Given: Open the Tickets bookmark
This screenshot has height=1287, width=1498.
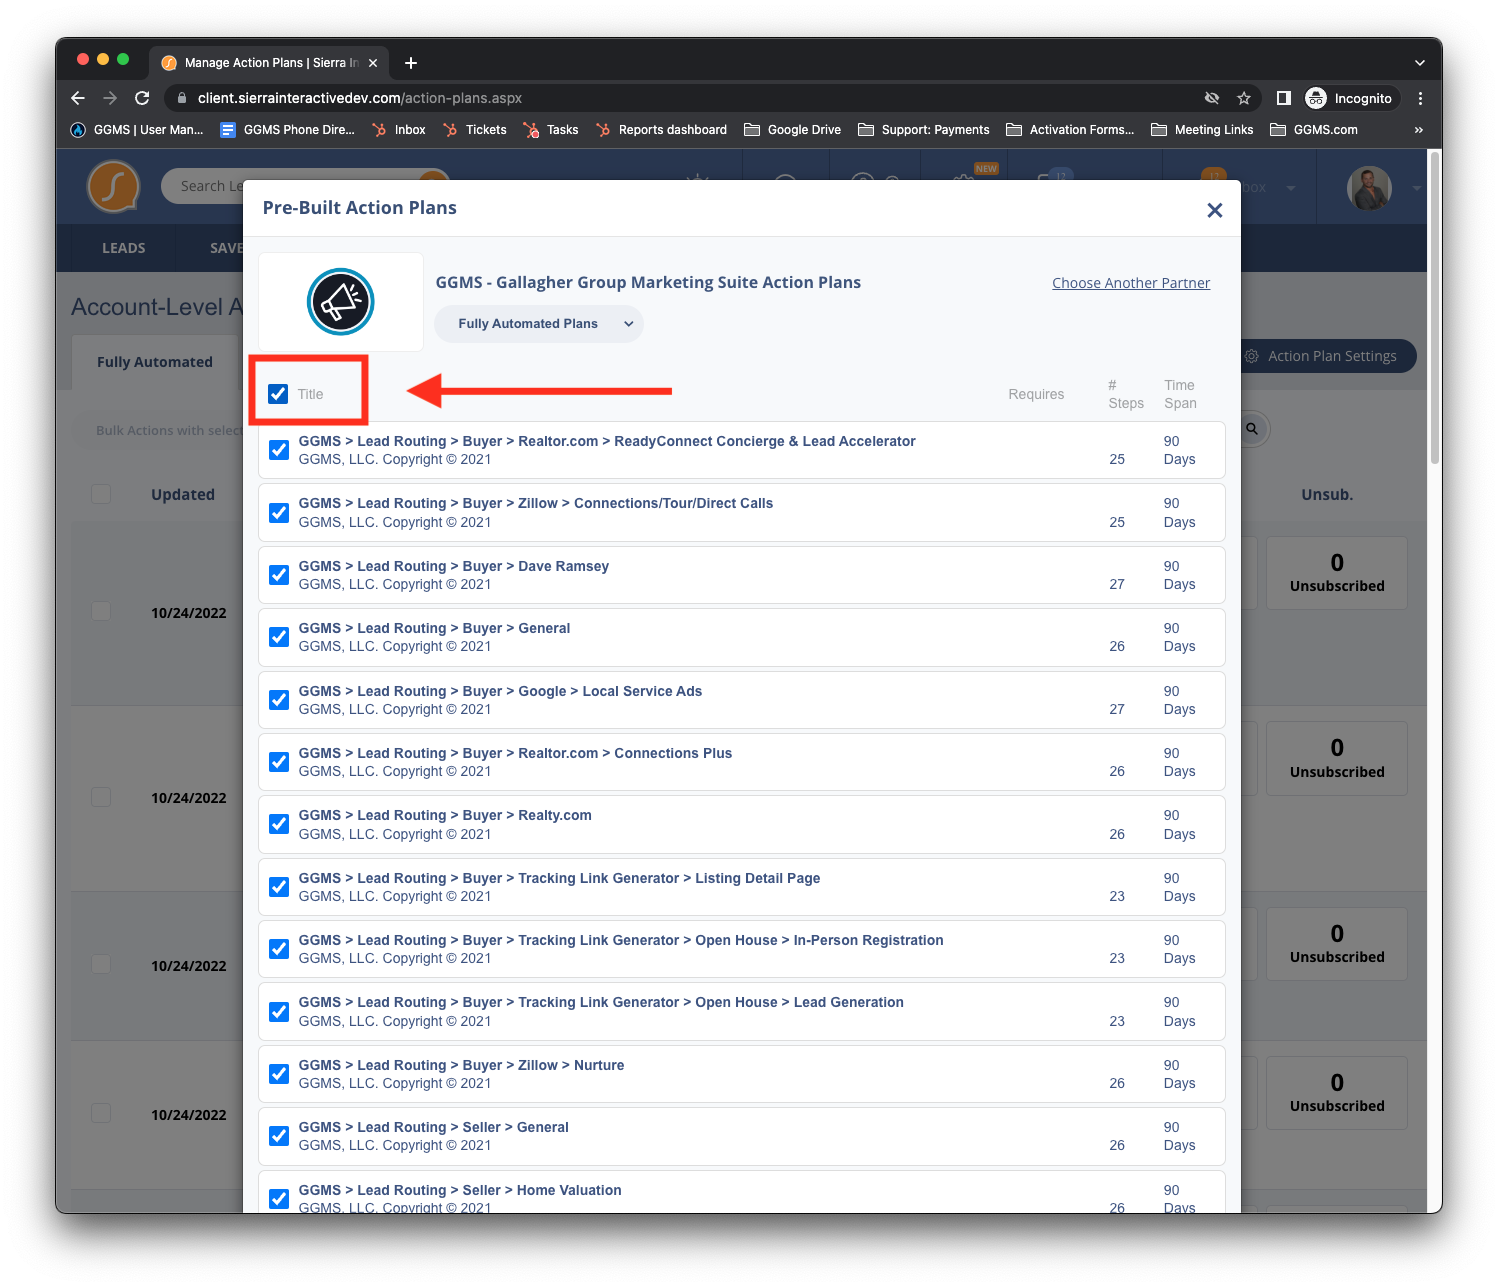Looking at the screenshot, I should (x=475, y=130).
